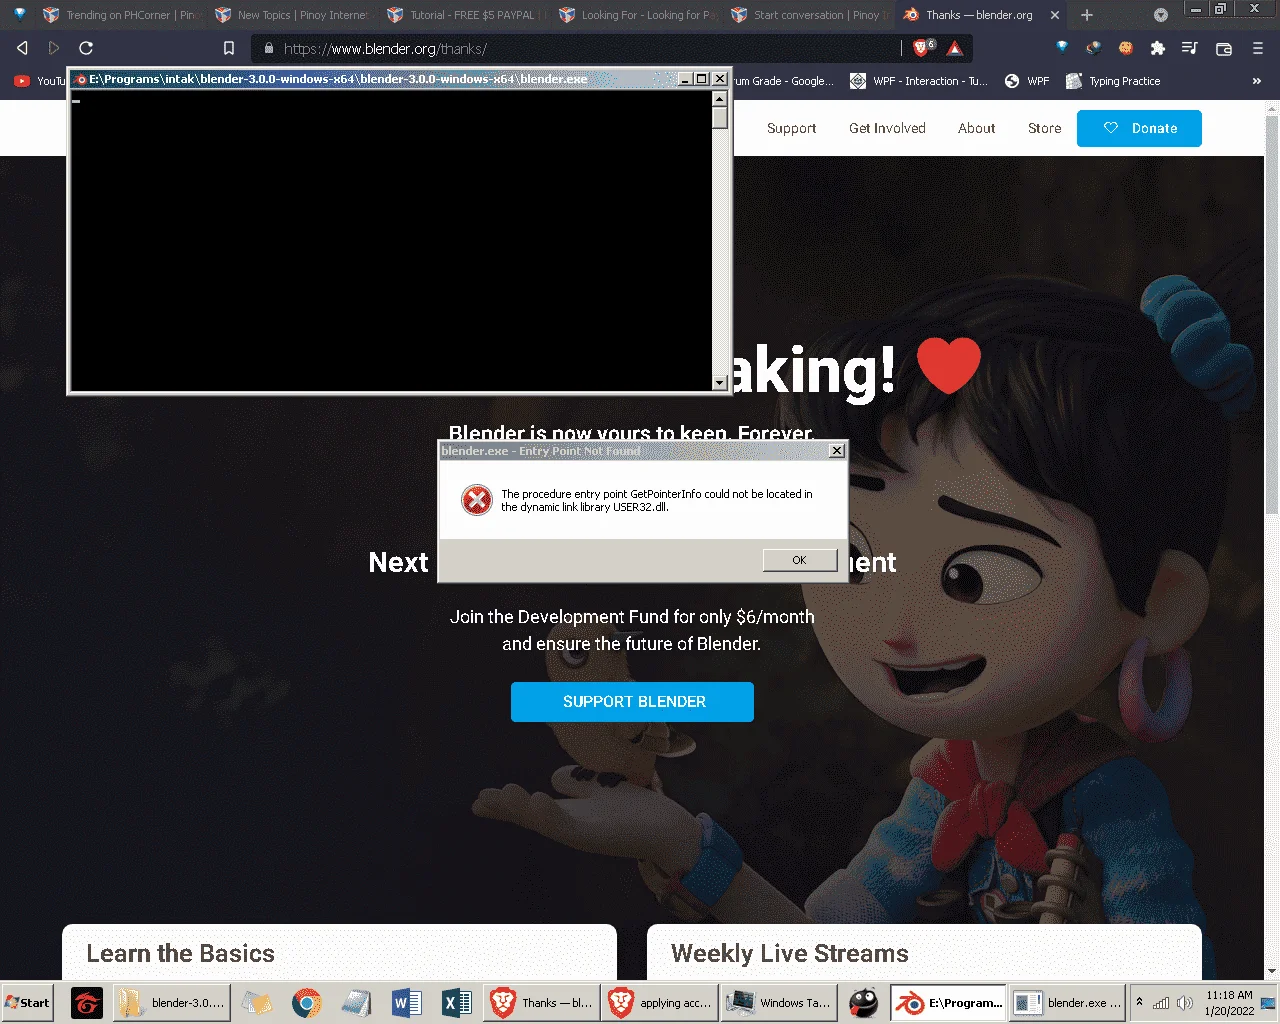1280x1024 pixels.
Task: Open the notepad taskbar icon
Action: tap(356, 1003)
